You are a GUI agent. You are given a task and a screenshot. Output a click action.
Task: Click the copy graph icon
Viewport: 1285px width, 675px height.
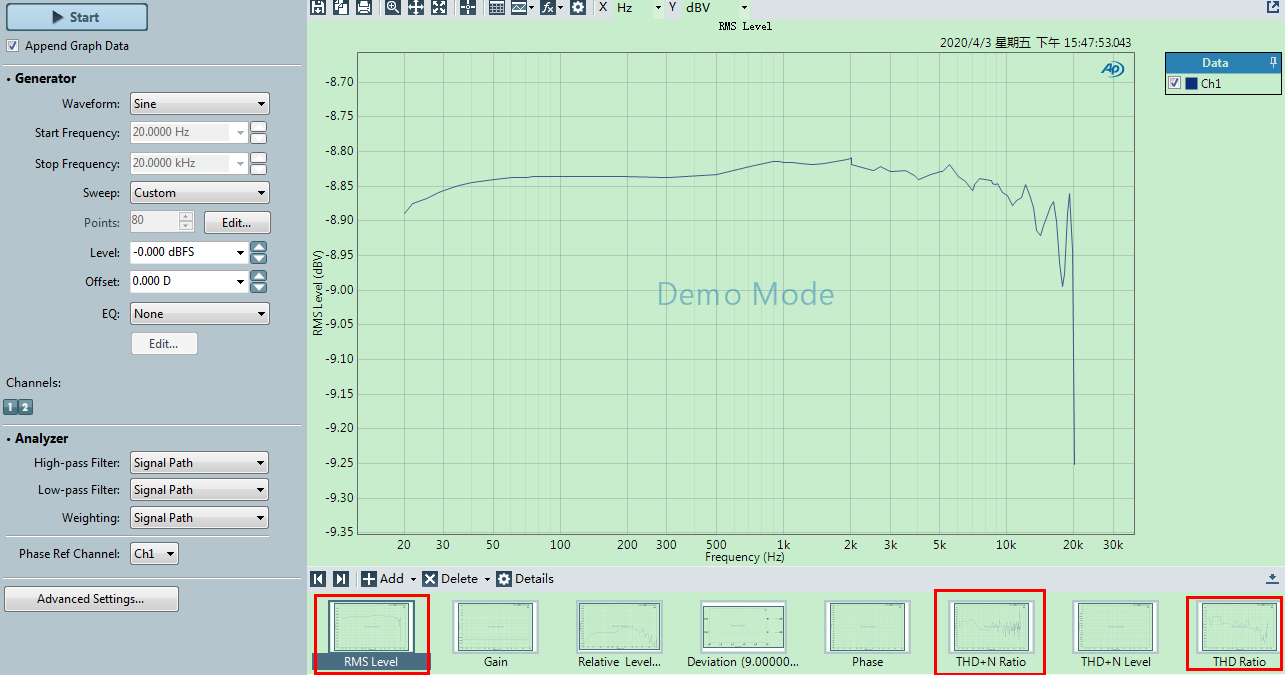[341, 7]
